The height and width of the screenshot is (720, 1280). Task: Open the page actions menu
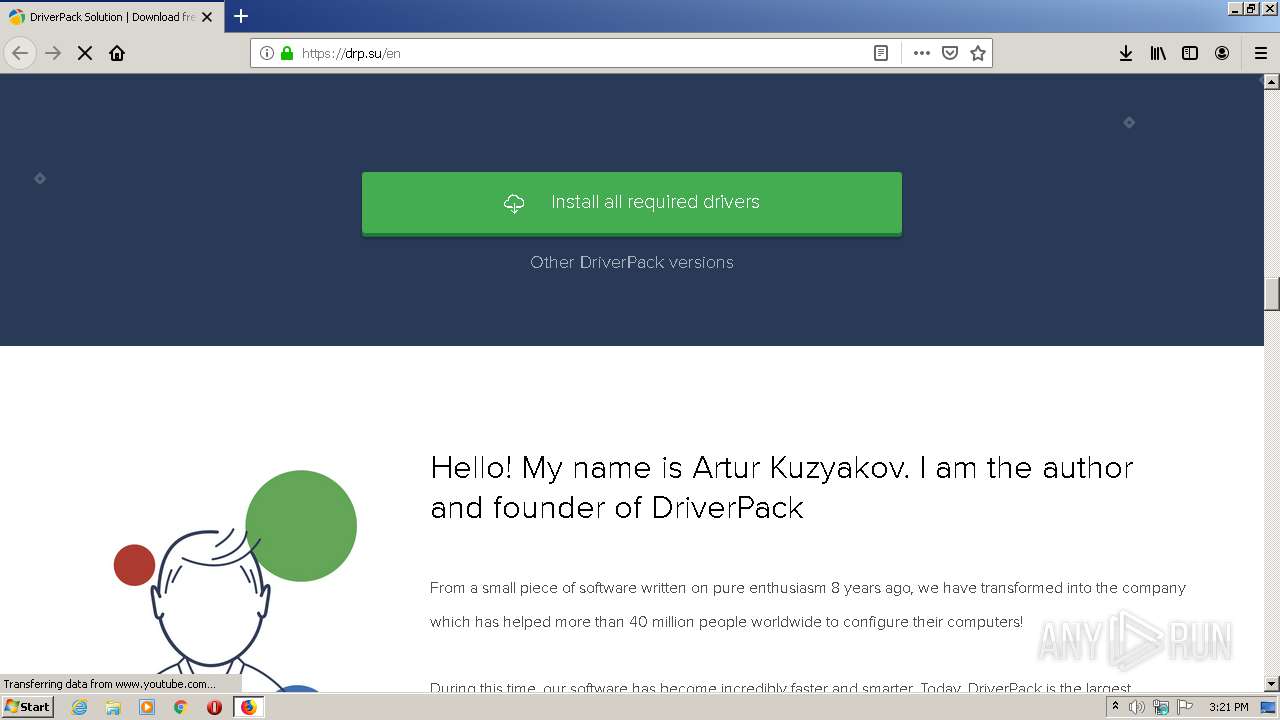point(922,53)
